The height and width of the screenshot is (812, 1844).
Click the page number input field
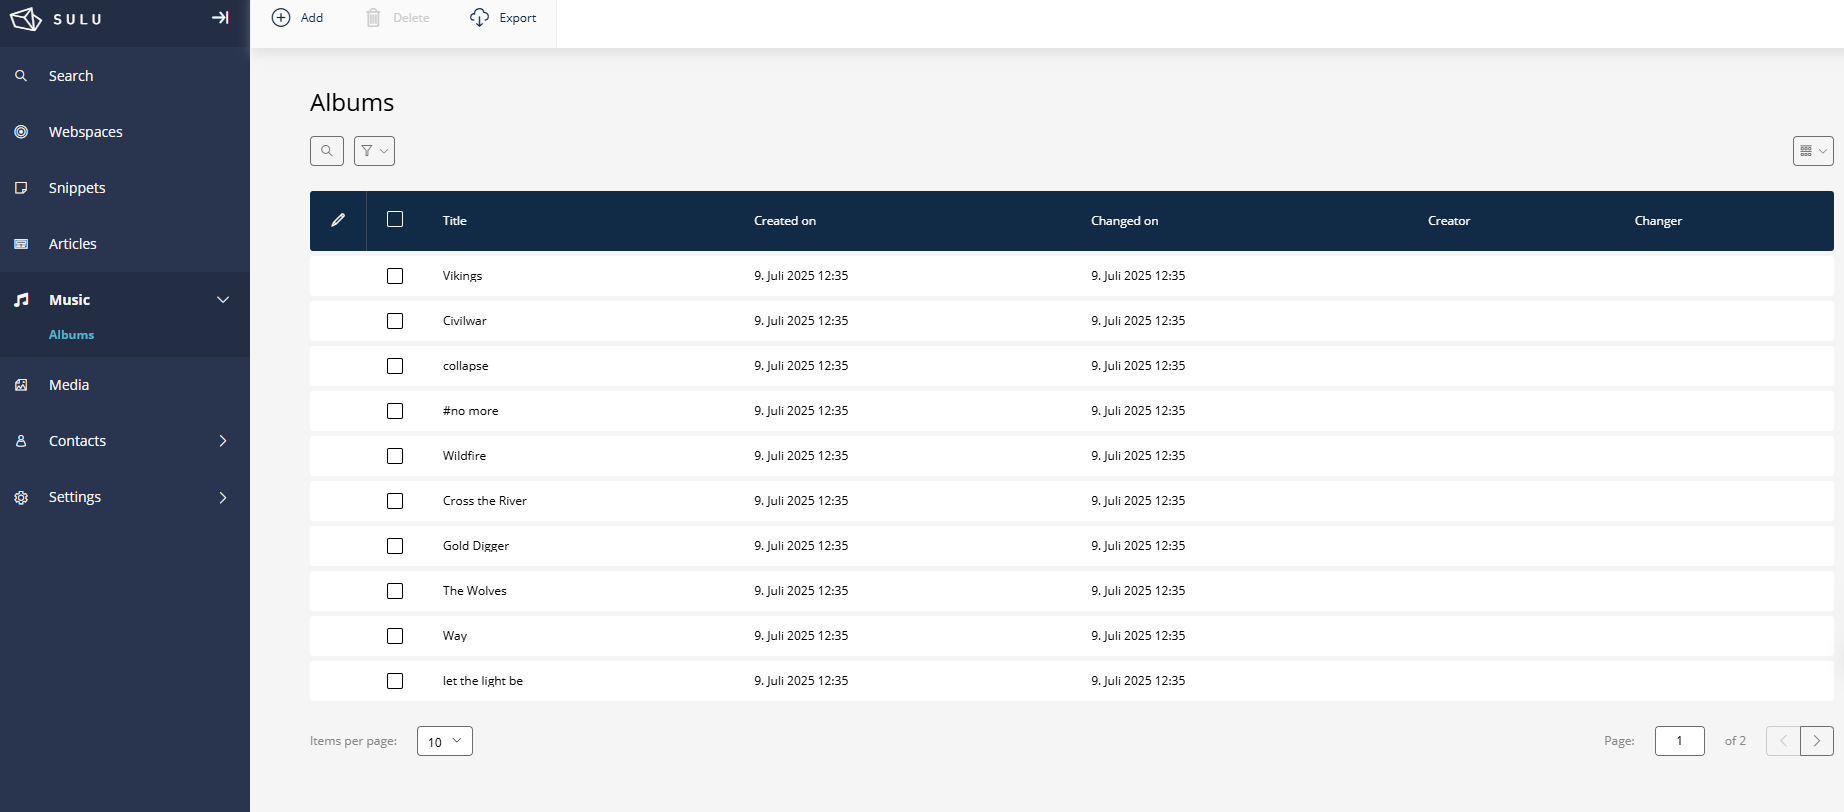coord(1679,741)
